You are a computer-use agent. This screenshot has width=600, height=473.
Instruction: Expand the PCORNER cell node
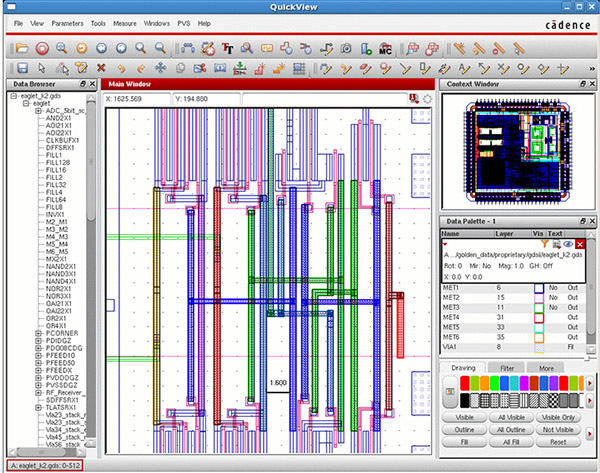pyautogui.click(x=38, y=333)
